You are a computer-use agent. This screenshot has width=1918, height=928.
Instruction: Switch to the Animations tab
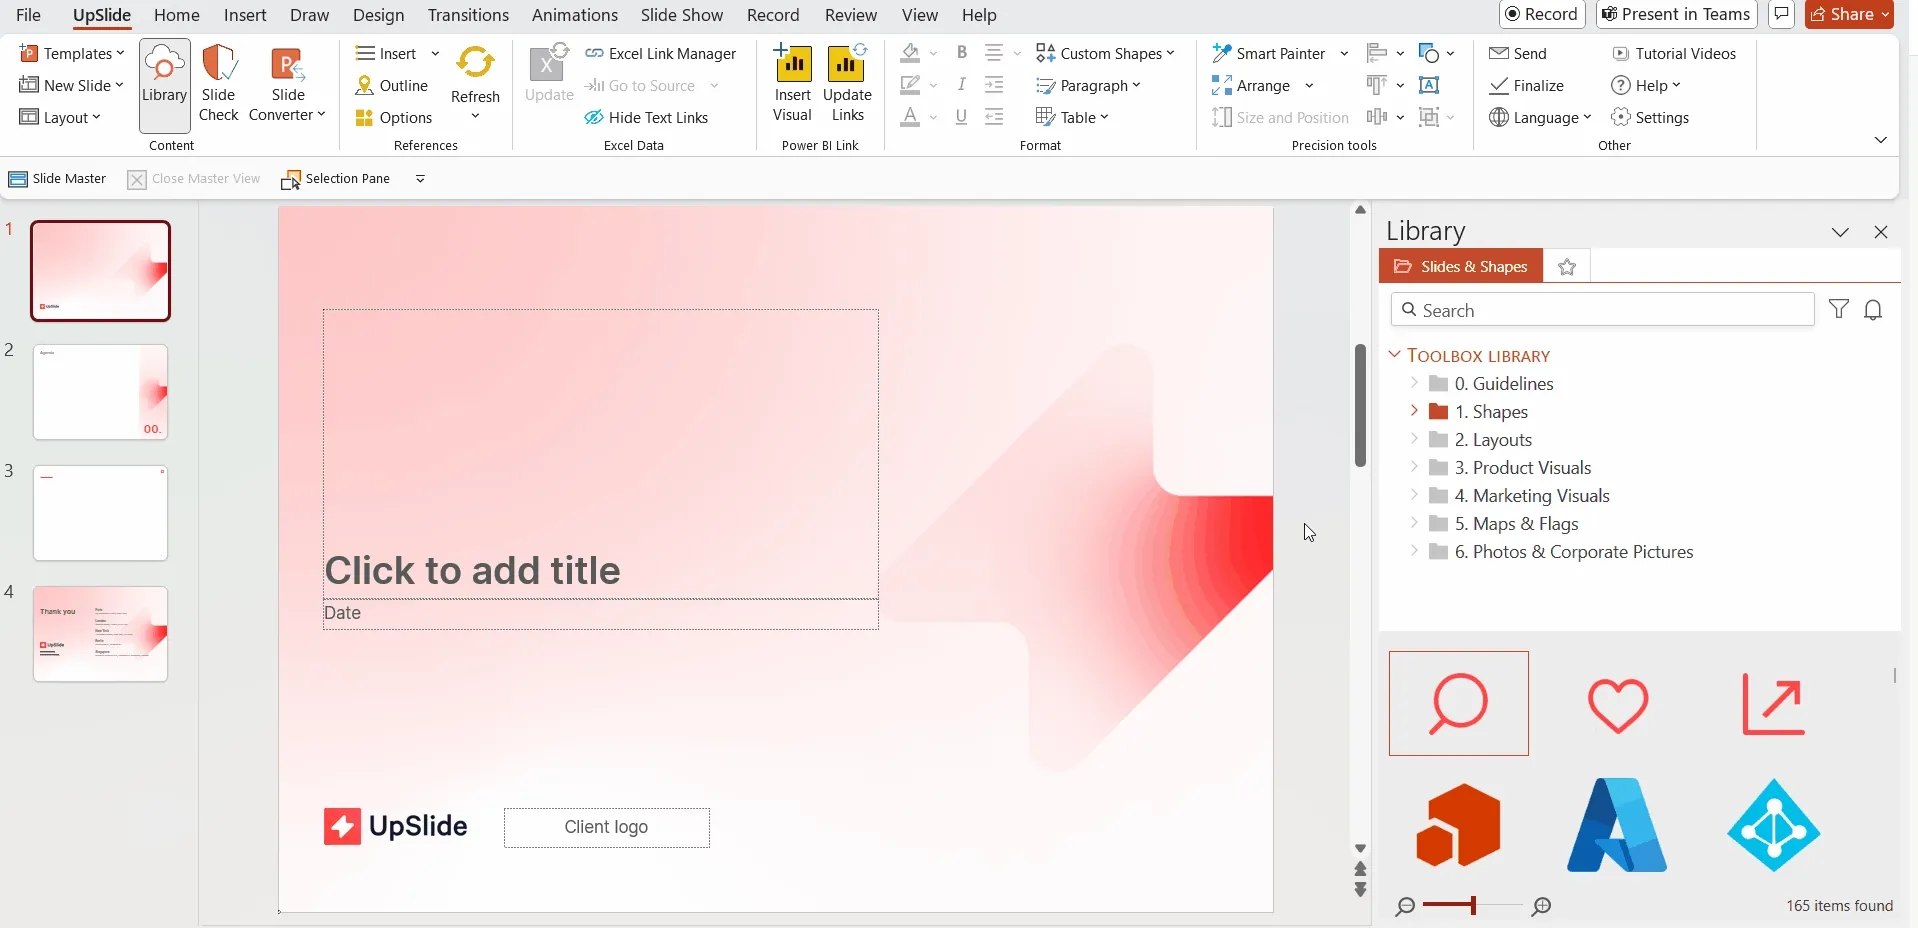click(575, 15)
